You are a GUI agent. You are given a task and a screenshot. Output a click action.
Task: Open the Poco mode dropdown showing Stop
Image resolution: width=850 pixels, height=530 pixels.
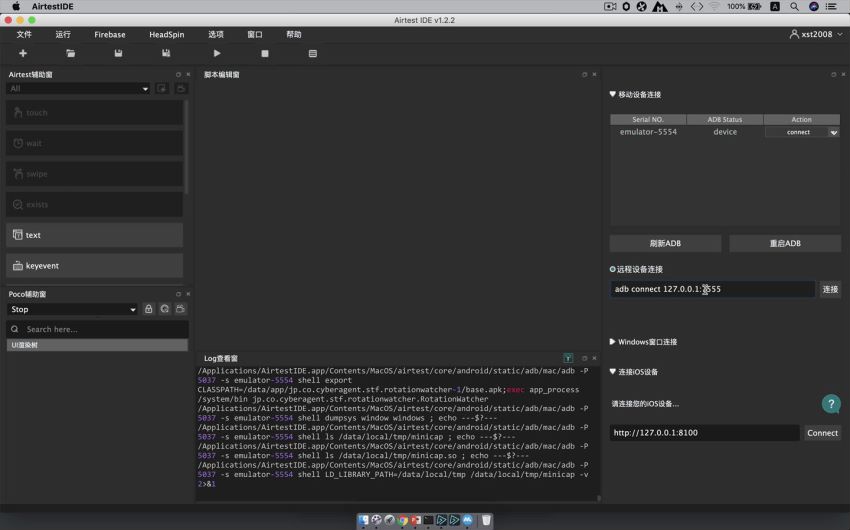[x=73, y=309]
